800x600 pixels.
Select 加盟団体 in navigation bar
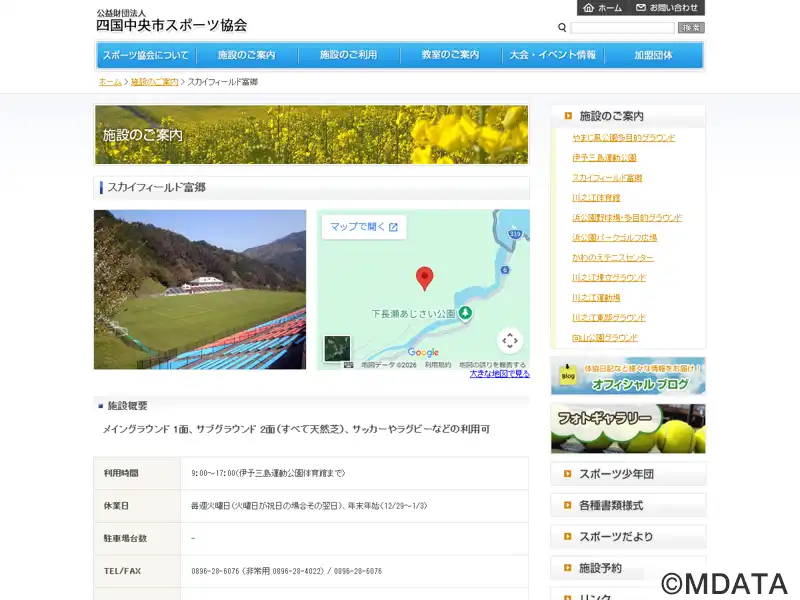coord(653,55)
